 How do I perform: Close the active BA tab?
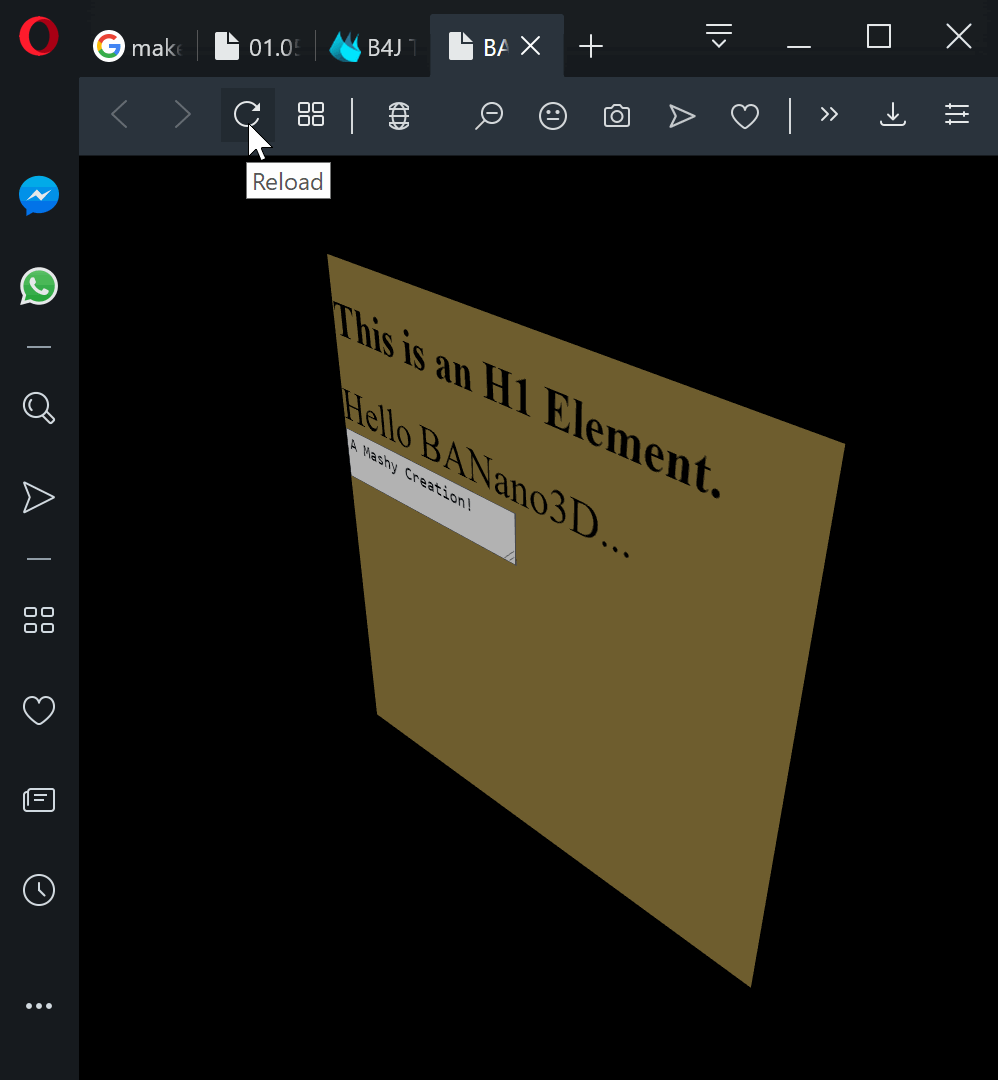[530, 46]
